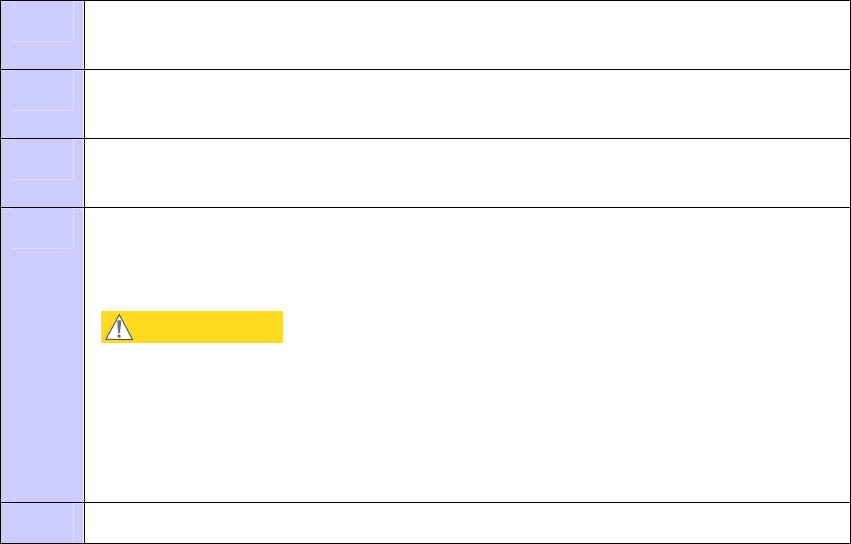The image size is (851, 544).
Task: Click the second row's empty white content cell
Action: pyautogui.click(x=467, y=104)
